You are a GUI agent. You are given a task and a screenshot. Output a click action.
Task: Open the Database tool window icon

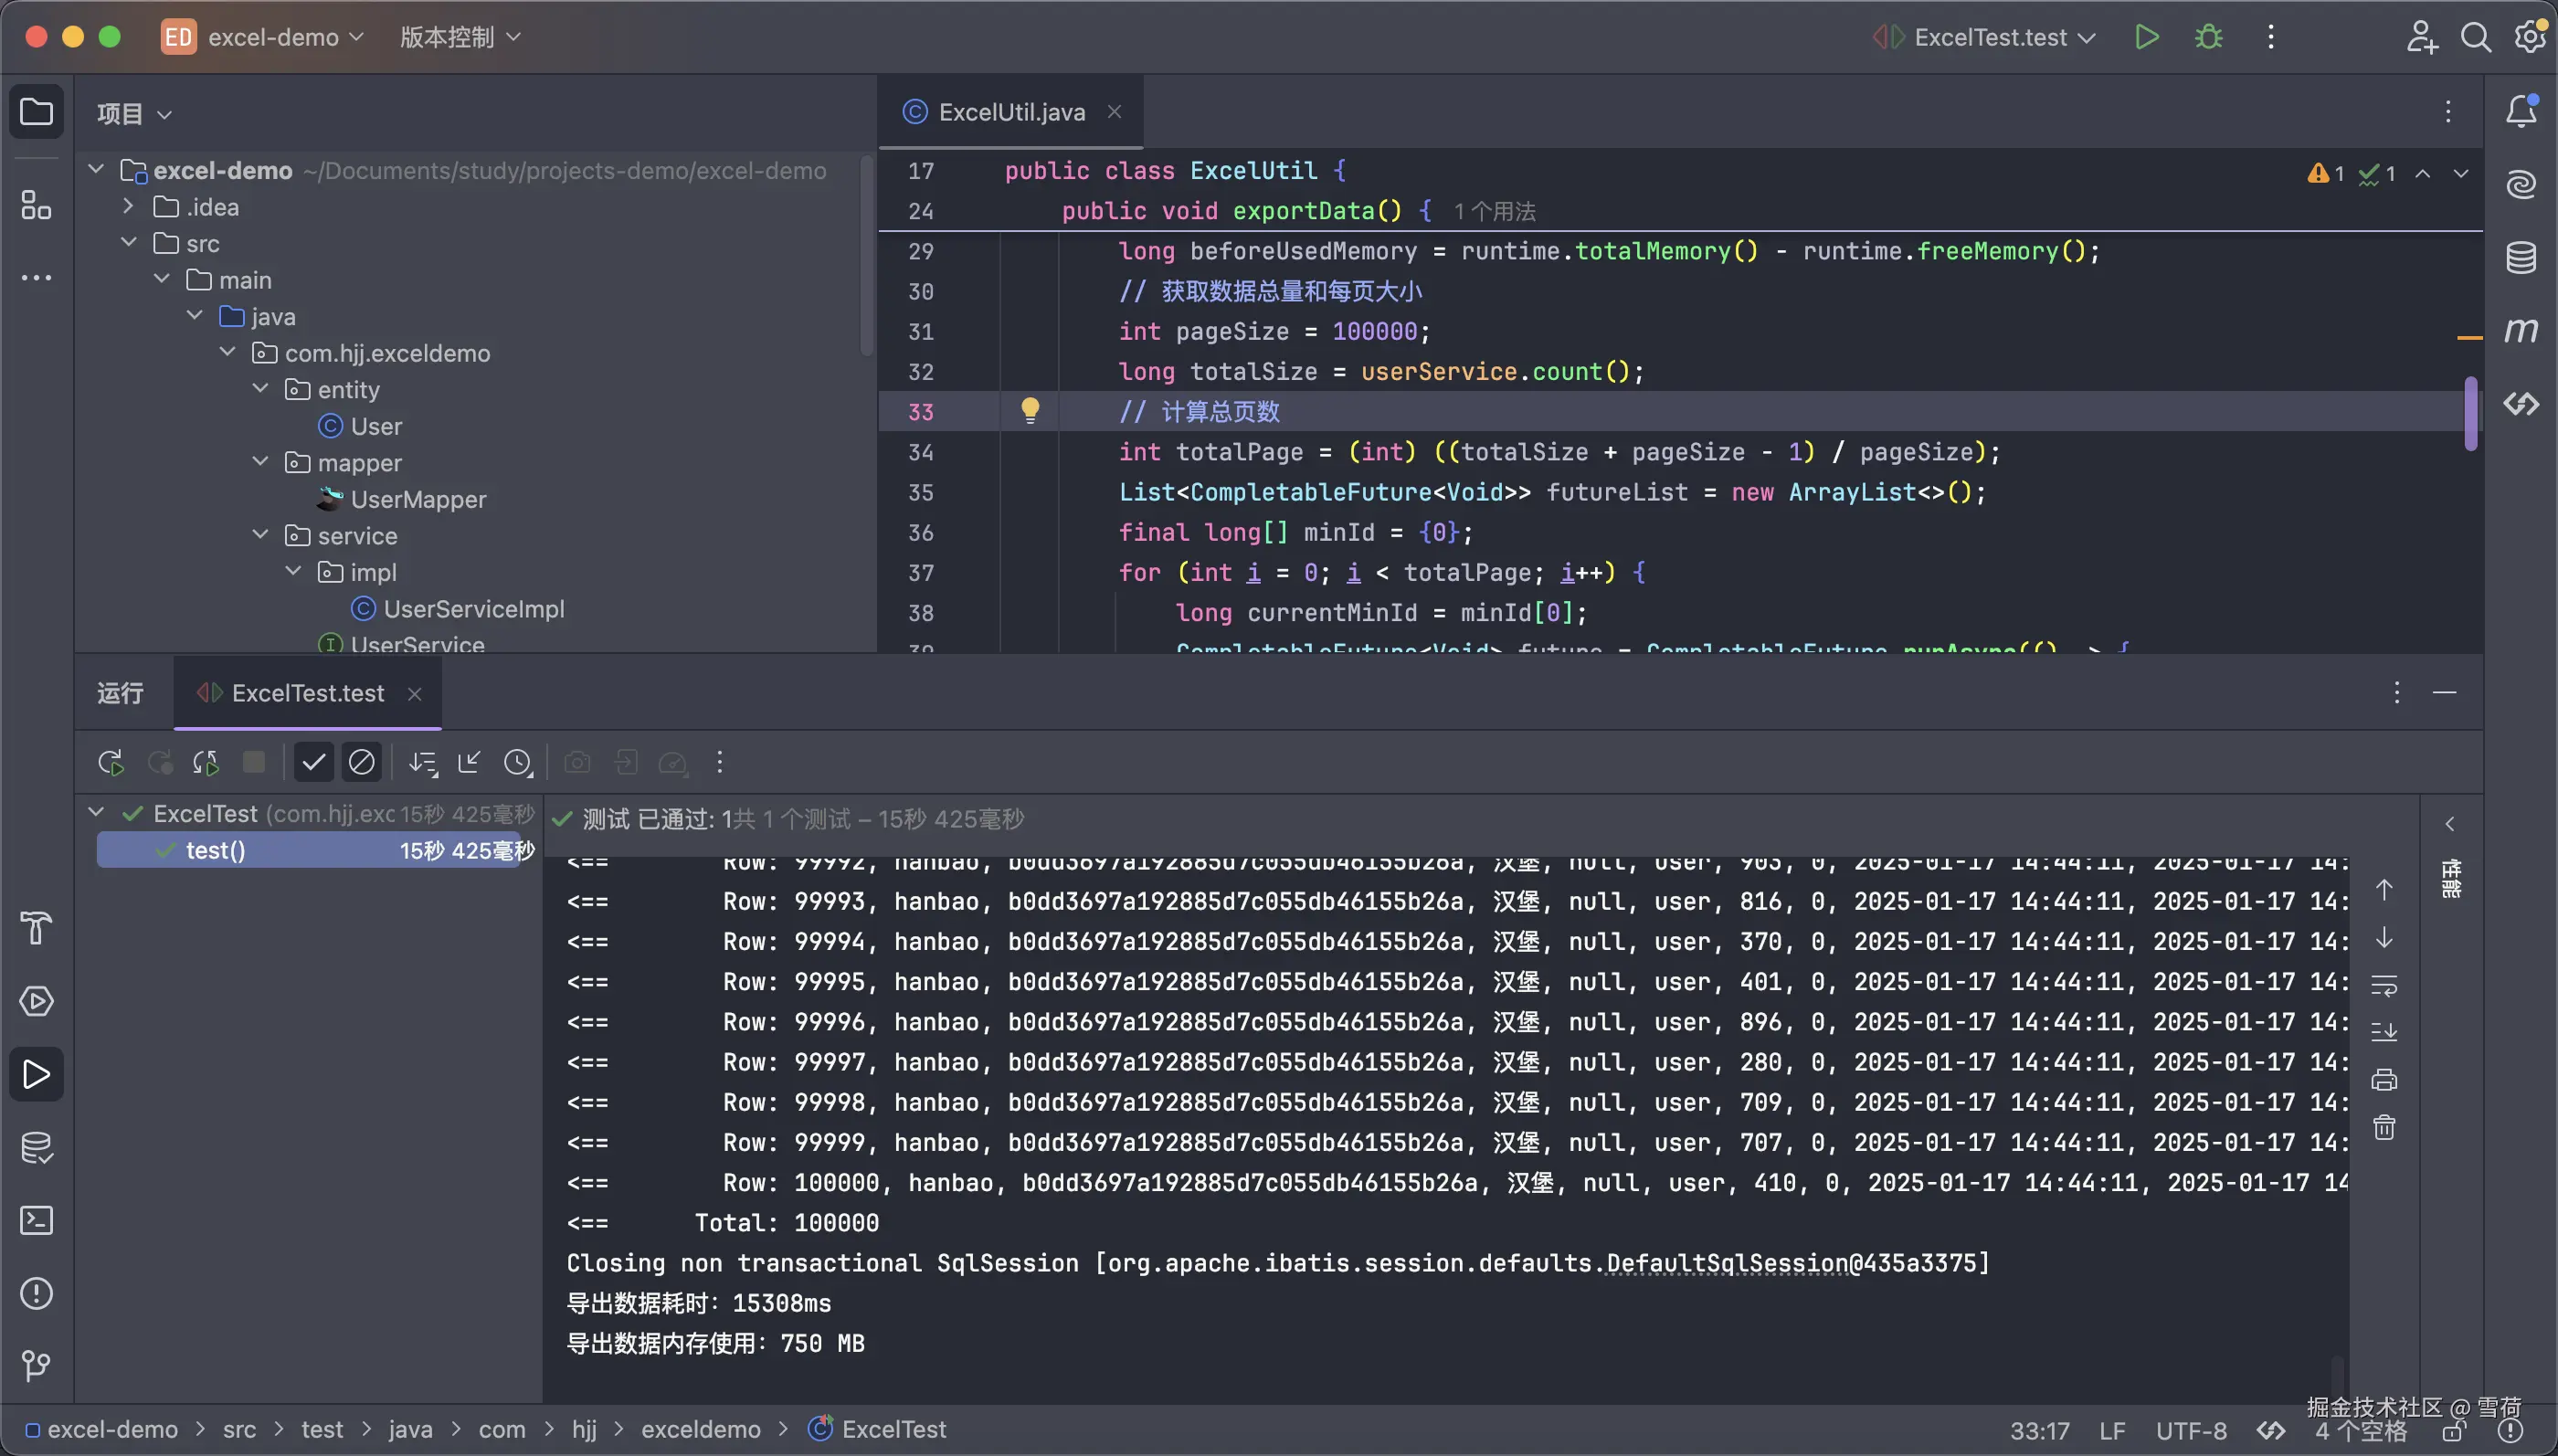pos(2520,257)
